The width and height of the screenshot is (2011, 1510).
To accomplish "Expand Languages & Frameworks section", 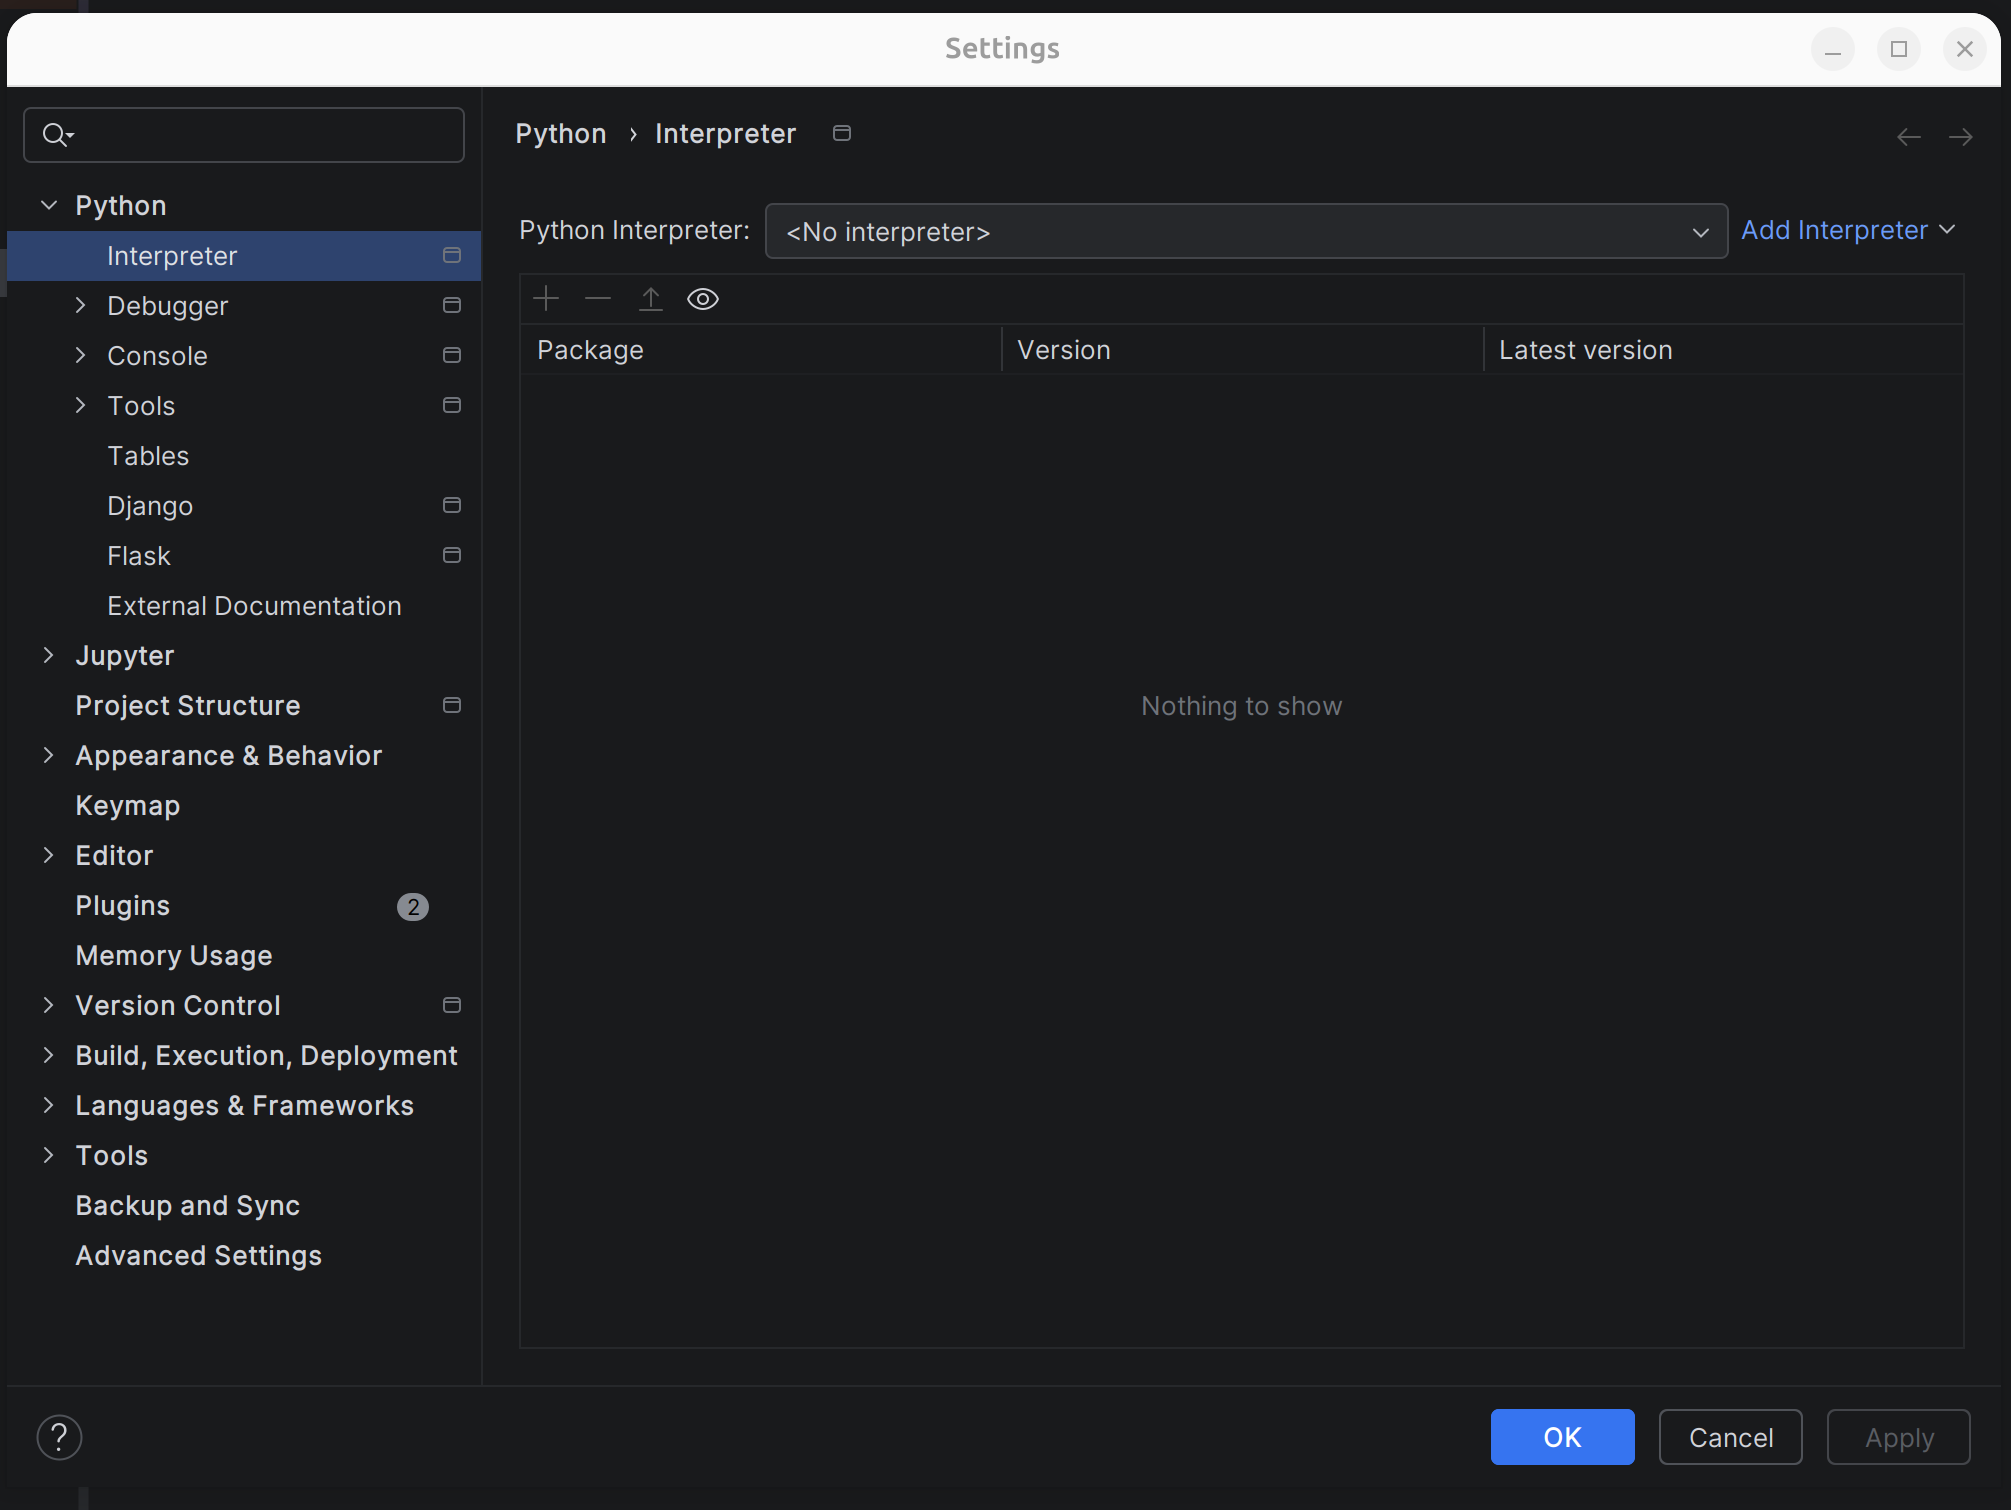I will (48, 1105).
